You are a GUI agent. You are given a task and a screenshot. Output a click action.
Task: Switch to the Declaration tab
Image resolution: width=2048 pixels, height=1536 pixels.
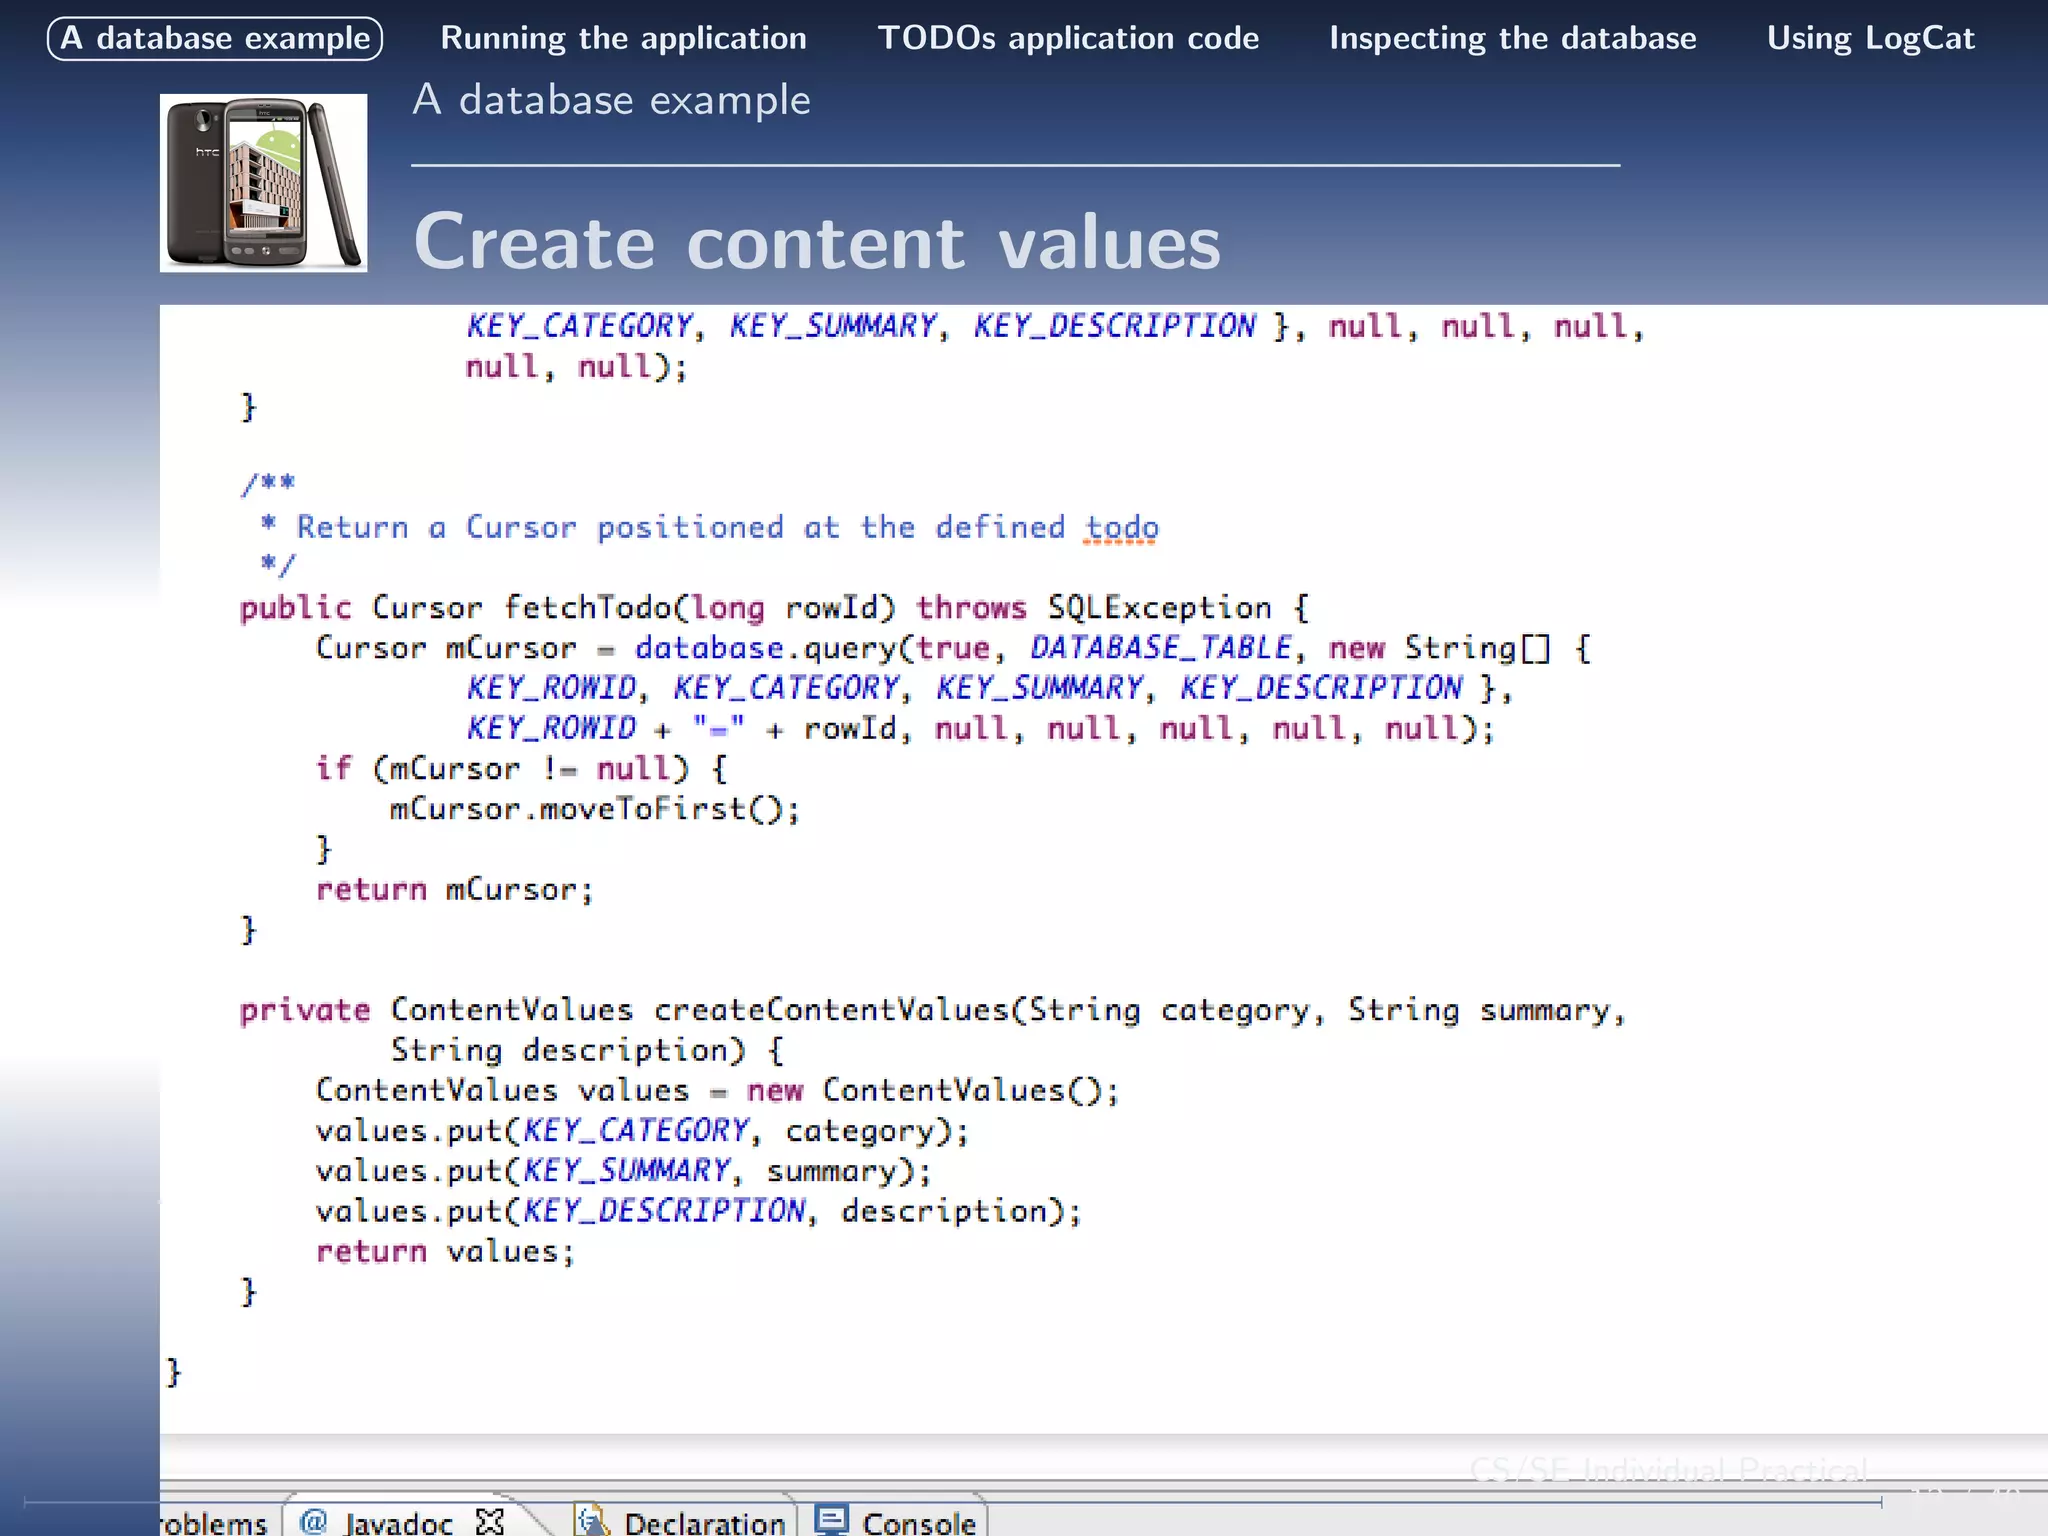click(x=682, y=1521)
